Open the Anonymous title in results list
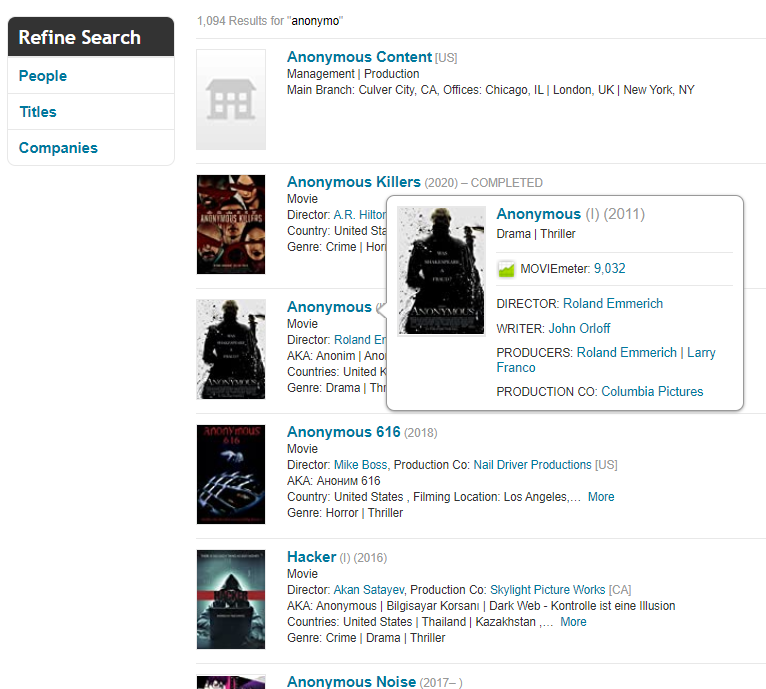This screenshot has width=766, height=689. click(x=329, y=307)
